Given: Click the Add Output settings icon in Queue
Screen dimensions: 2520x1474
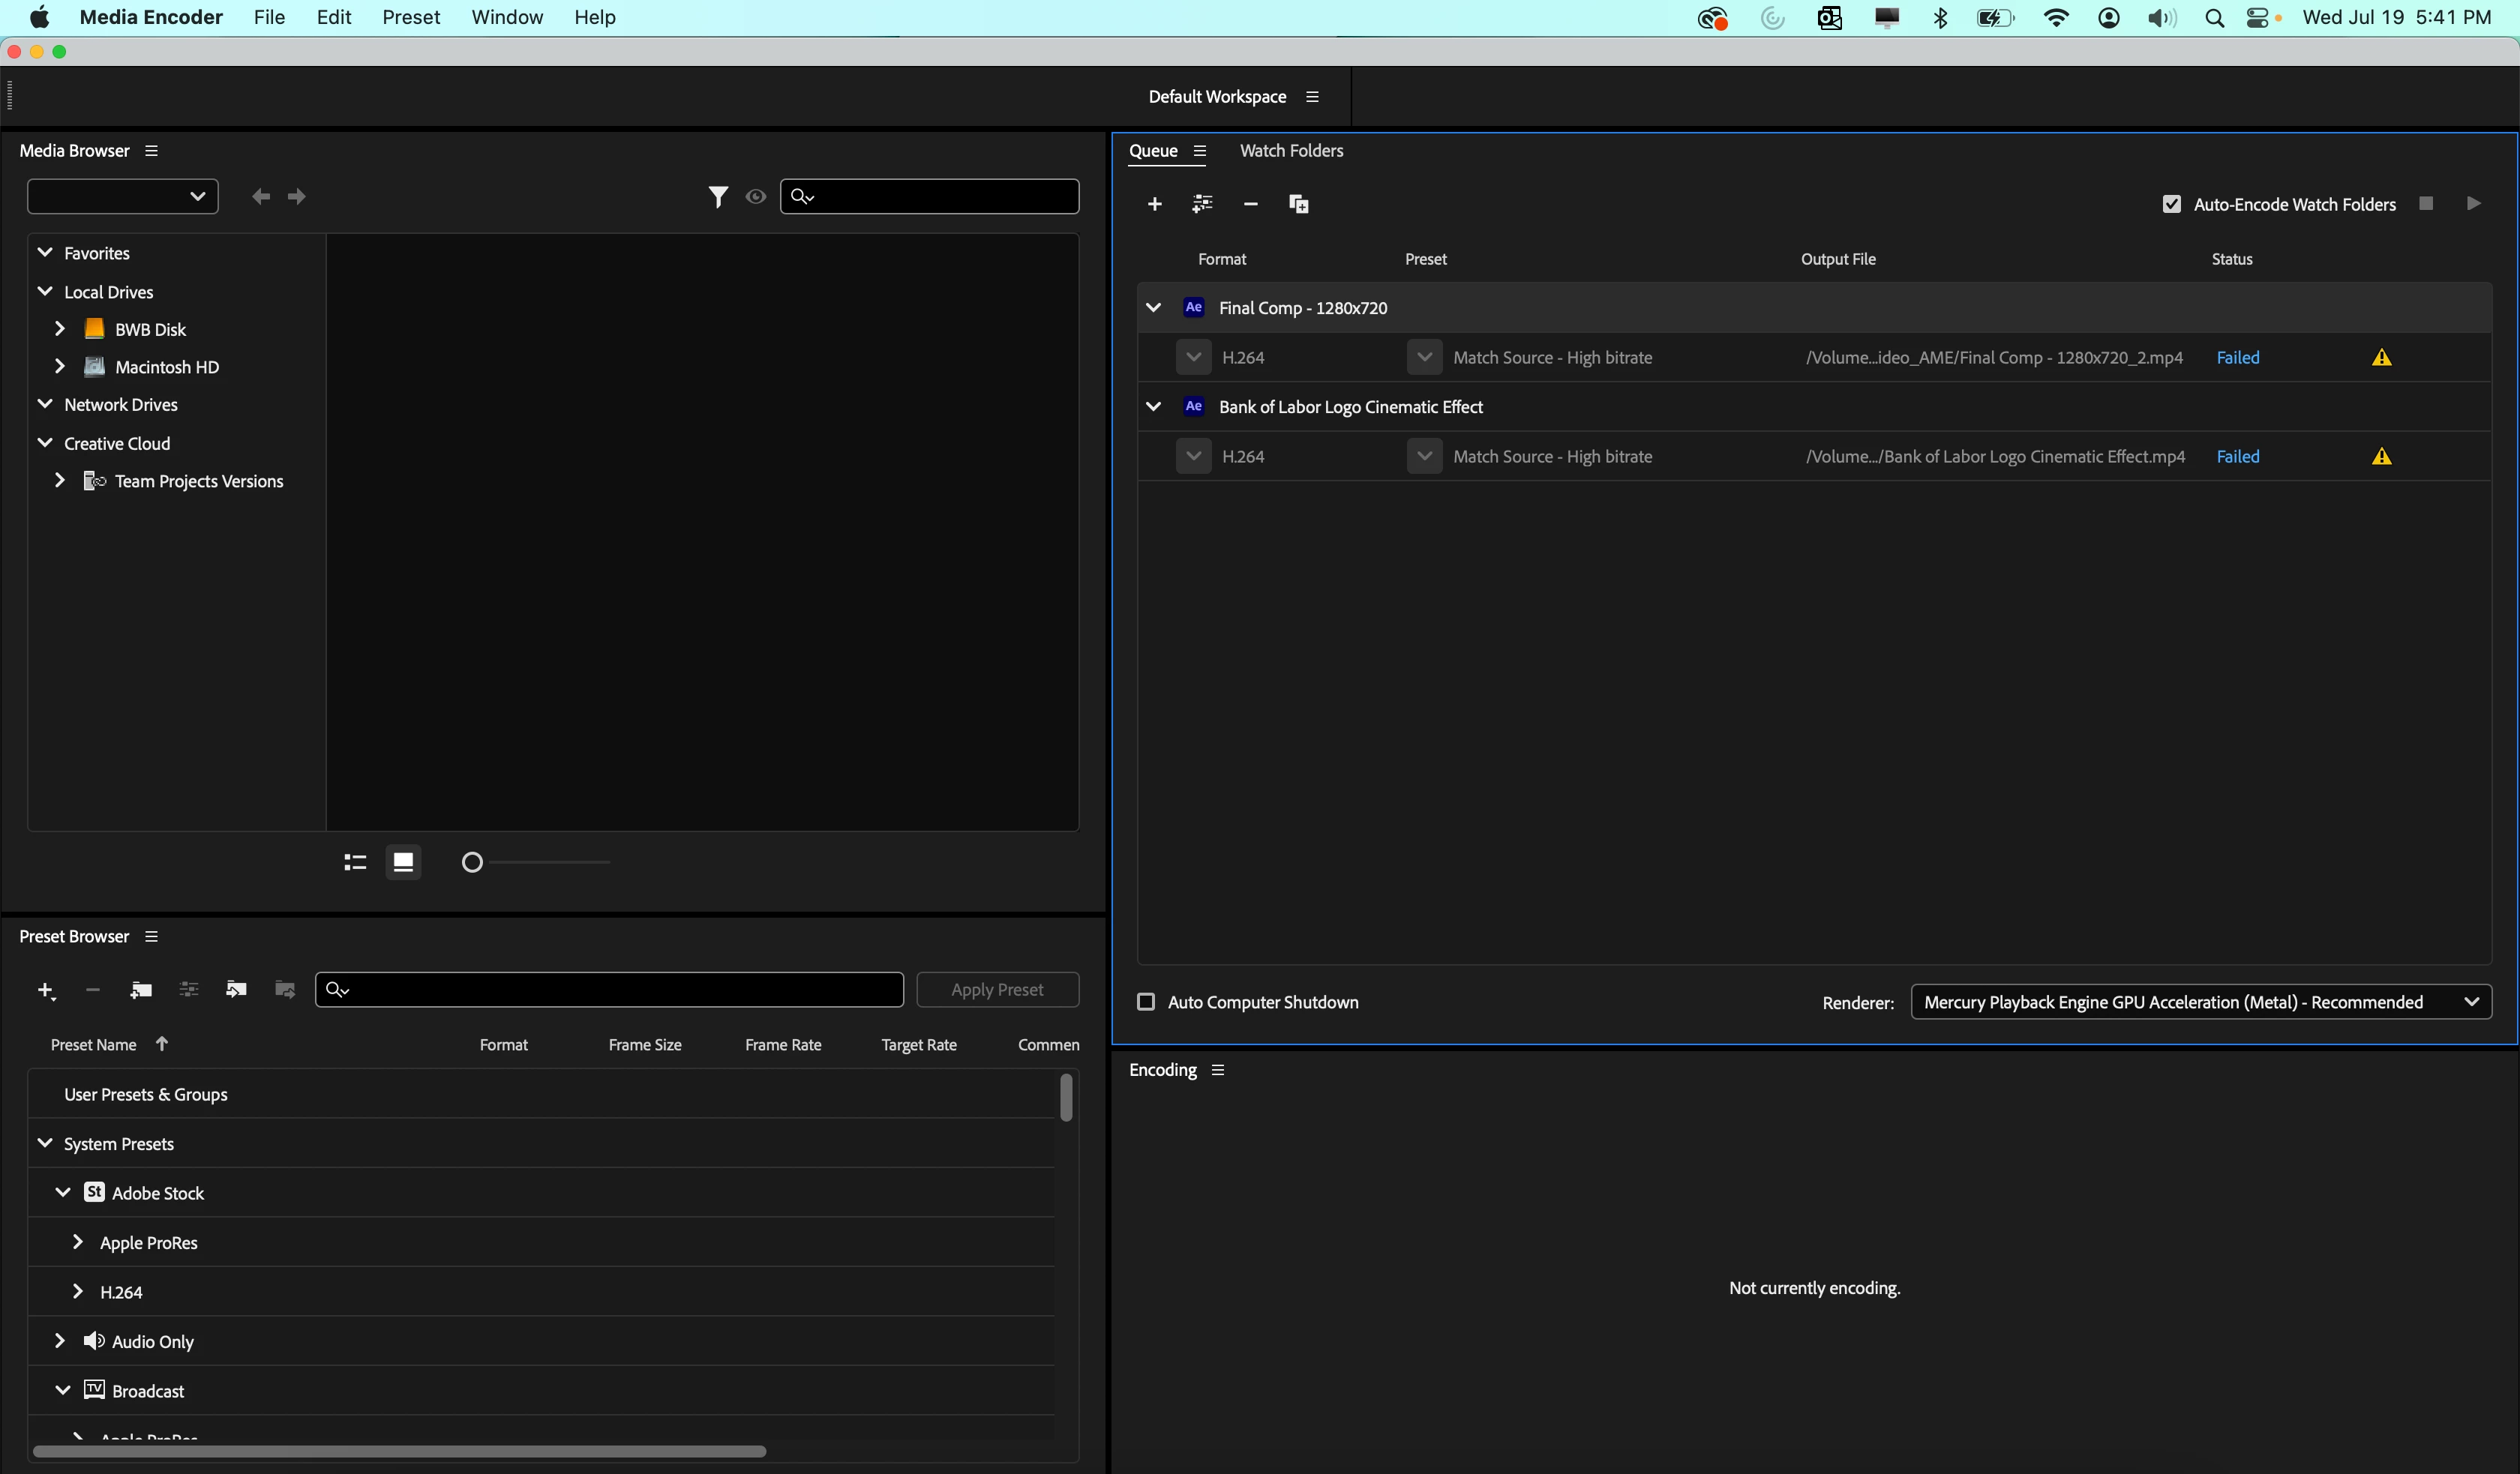Looking at the screenshot, I should pyautogui.click(x=1202, y=204).
